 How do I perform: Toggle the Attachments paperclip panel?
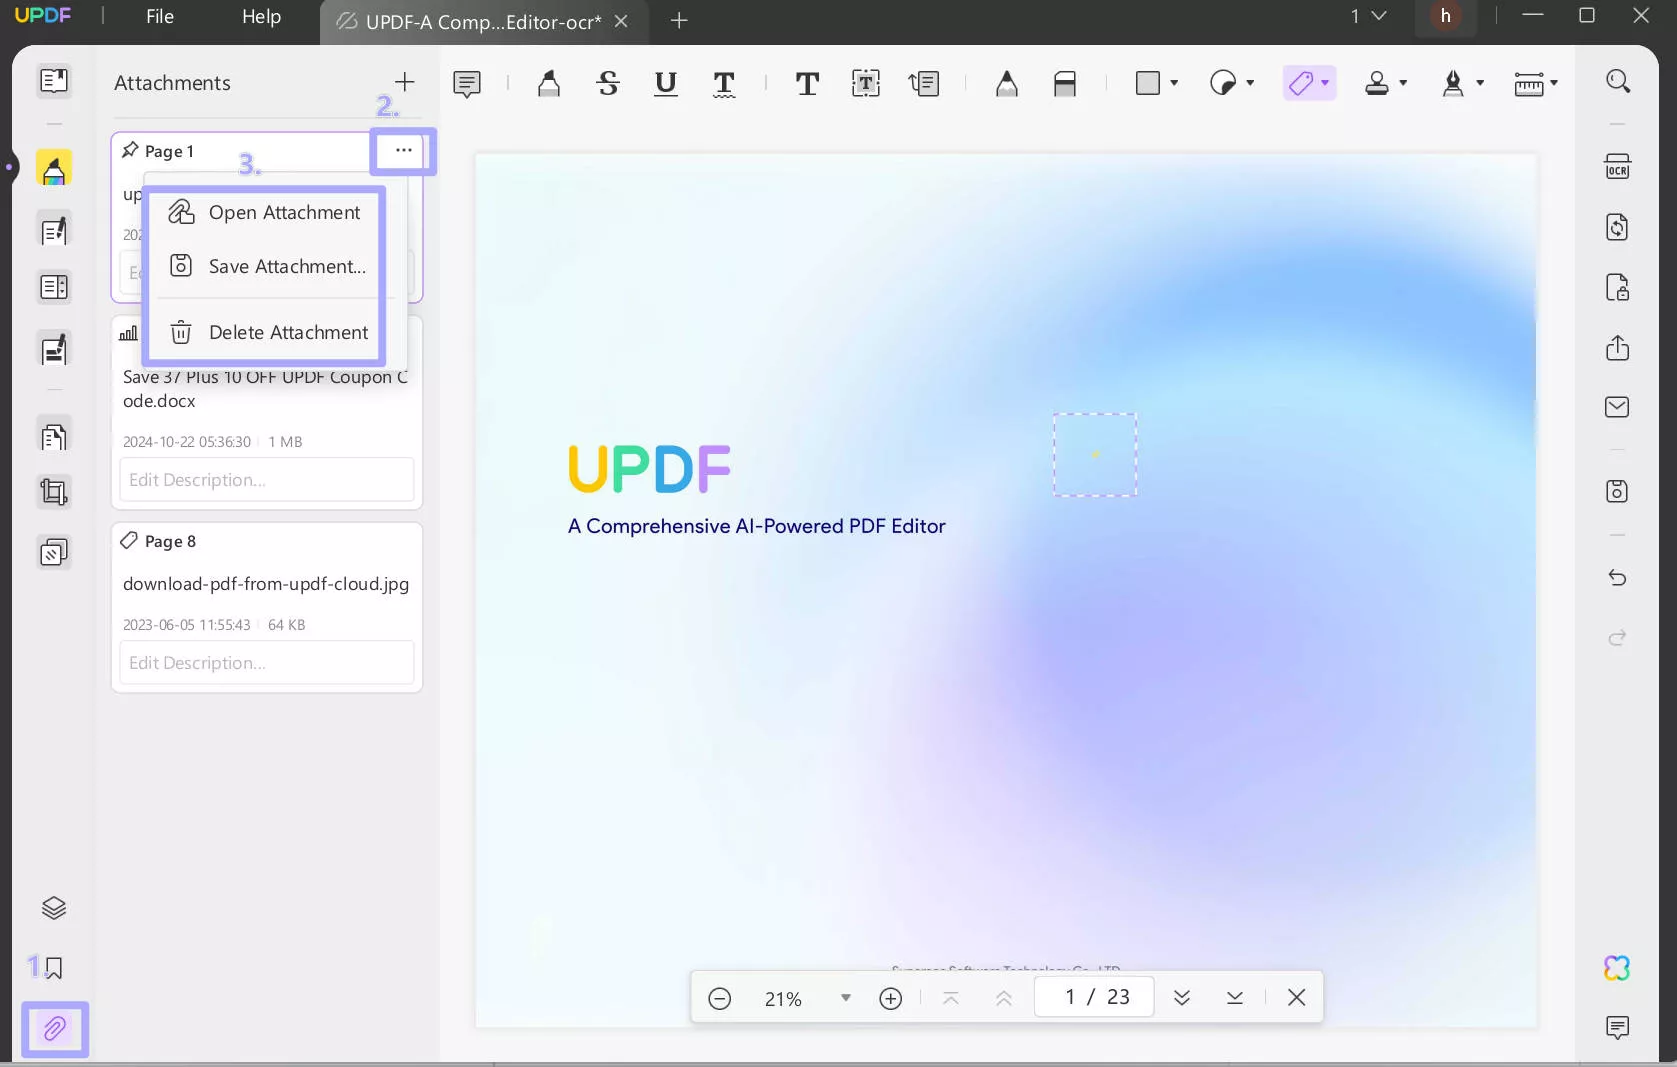[x=54, y=1028]
